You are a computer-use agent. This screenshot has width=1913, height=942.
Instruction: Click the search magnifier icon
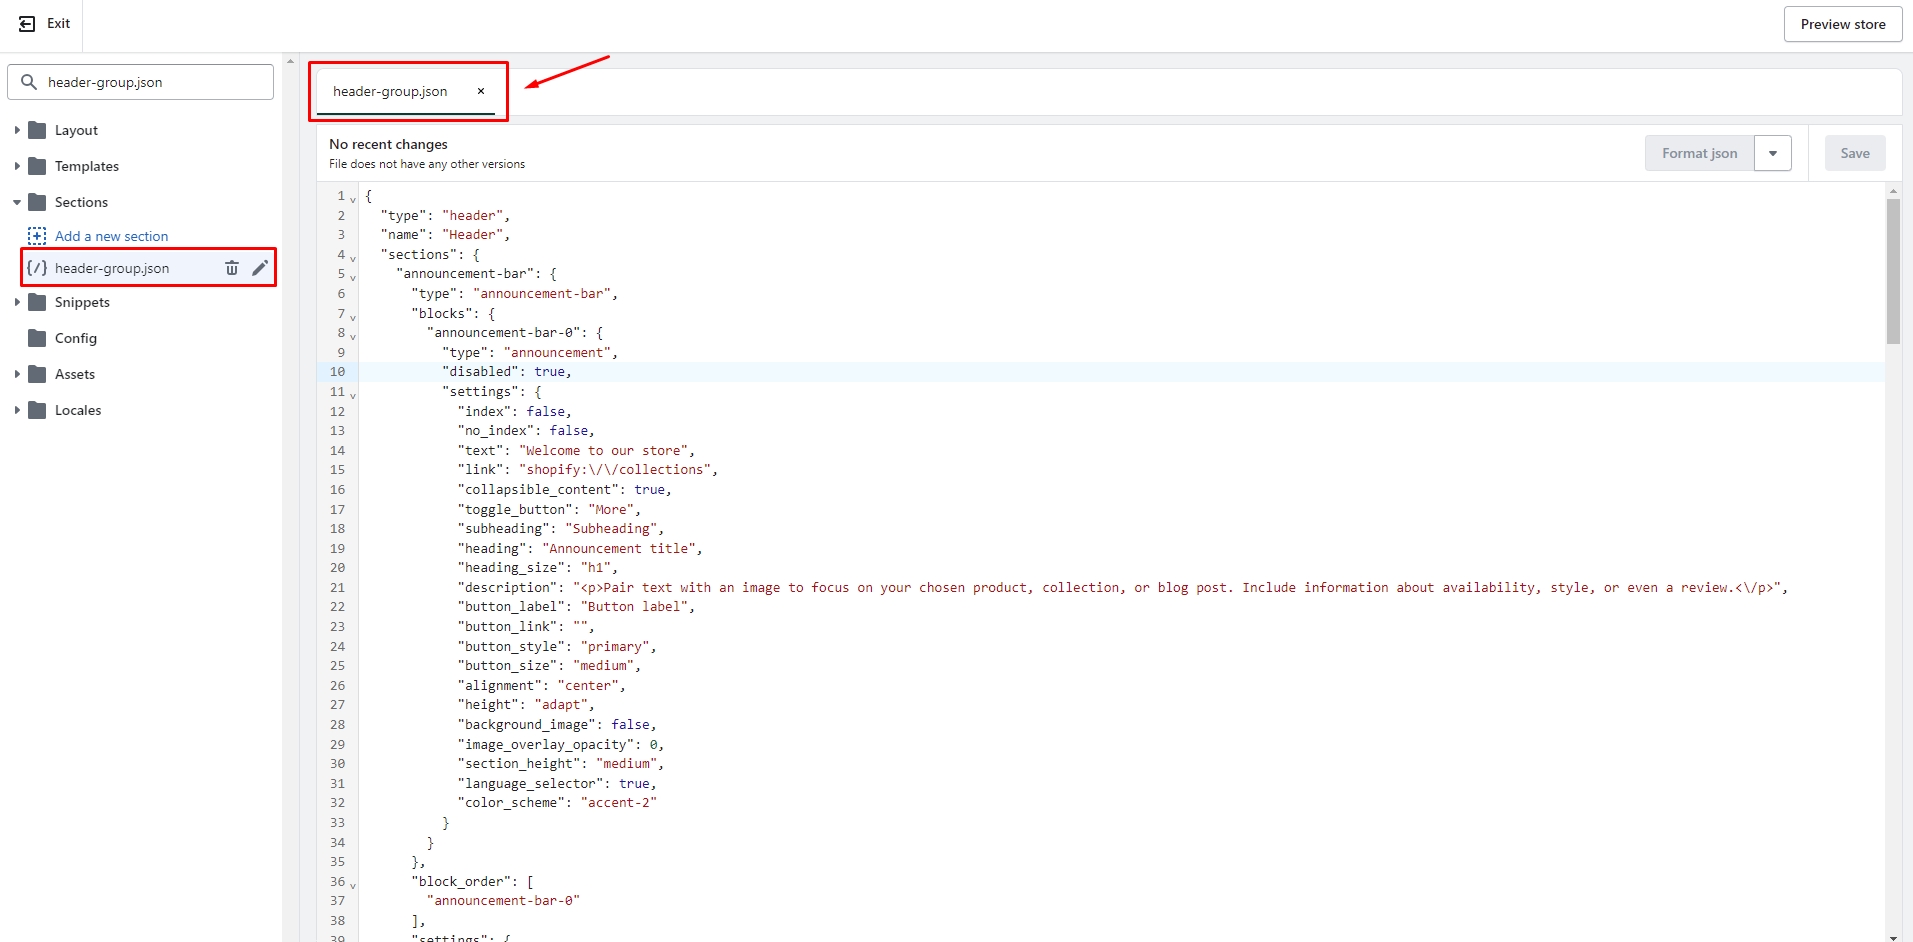coord(29,82)
